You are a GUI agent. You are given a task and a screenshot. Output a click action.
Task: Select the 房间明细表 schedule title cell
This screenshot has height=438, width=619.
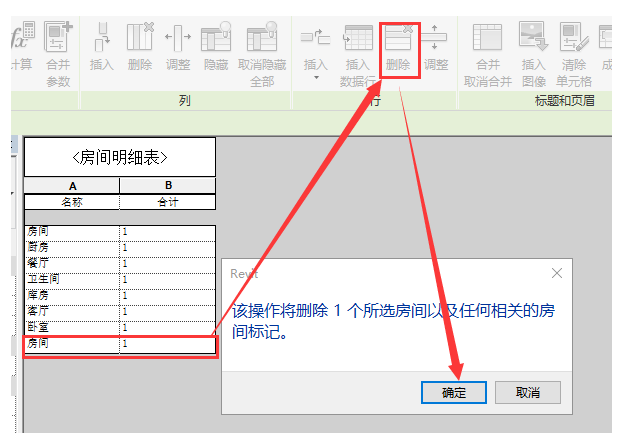[120, 157]
